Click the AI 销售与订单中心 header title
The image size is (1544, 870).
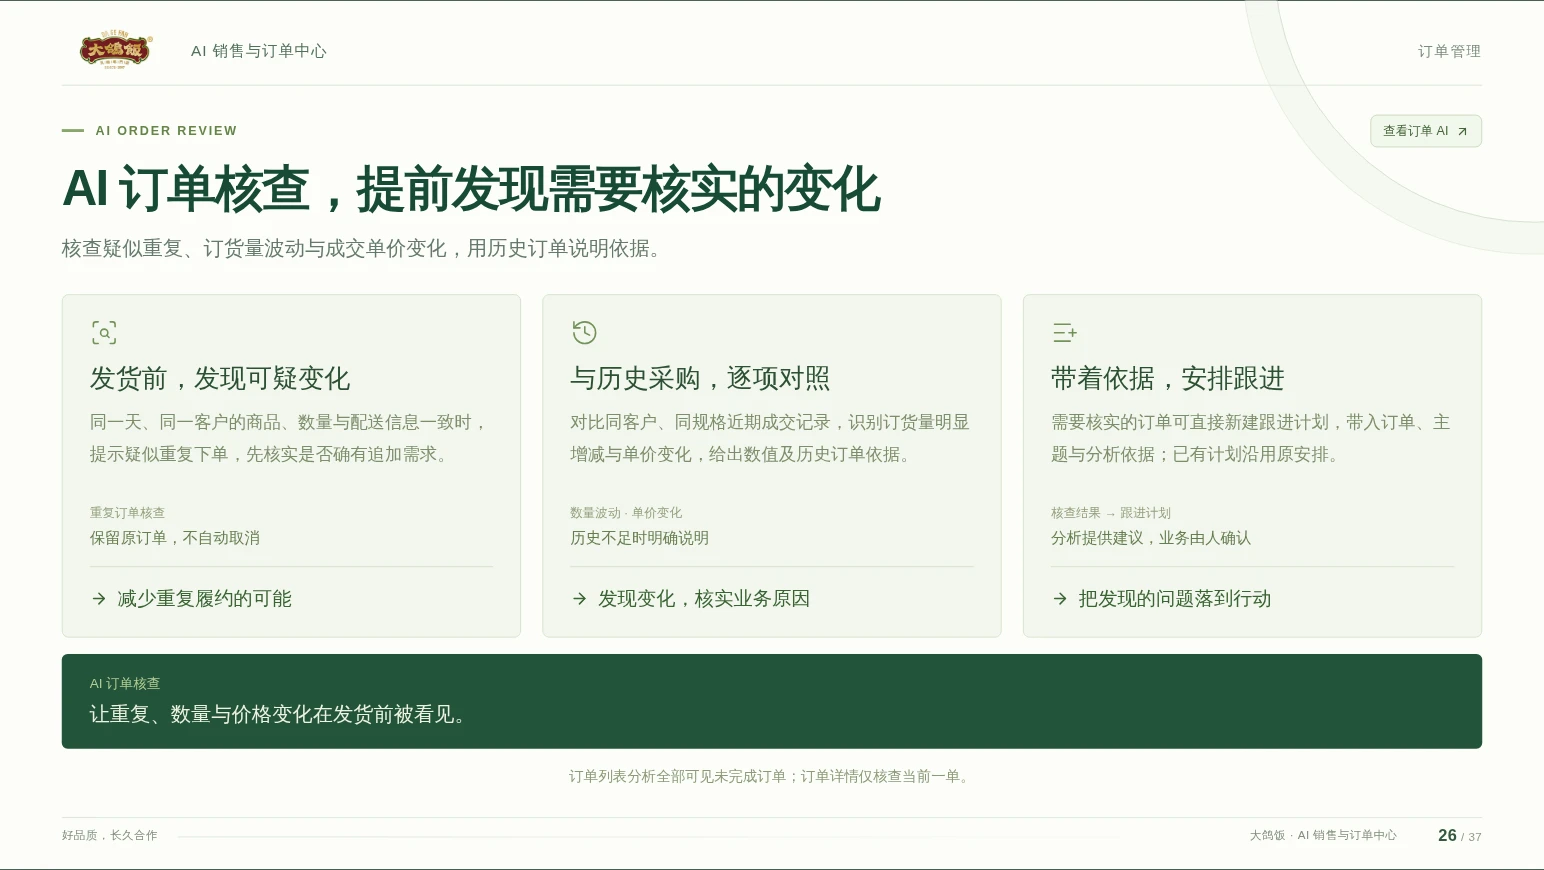[259, 51]
